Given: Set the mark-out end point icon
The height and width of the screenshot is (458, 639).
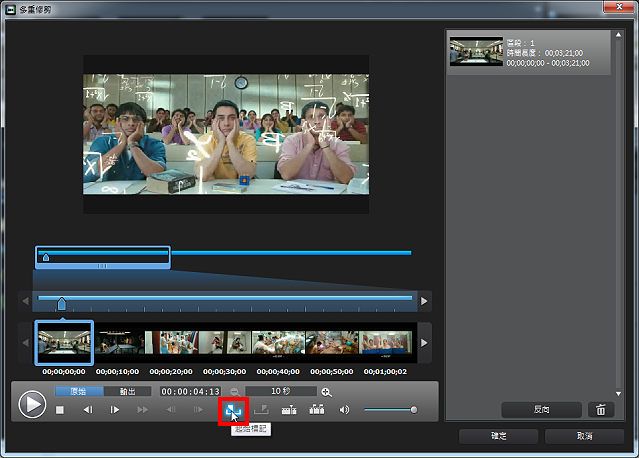Looking at the screenshot, I should (261, 410).
